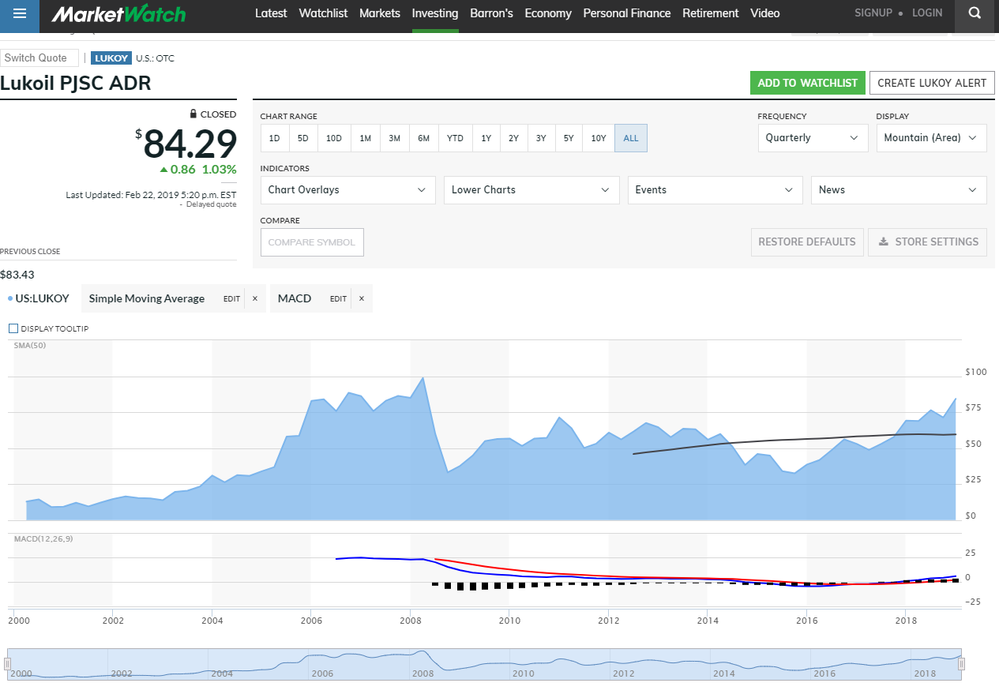Viewport: 999px width, 686px height.
Task: Edit the MACD indicator settings
Action: pyautogui.click(x=338, y=298)
